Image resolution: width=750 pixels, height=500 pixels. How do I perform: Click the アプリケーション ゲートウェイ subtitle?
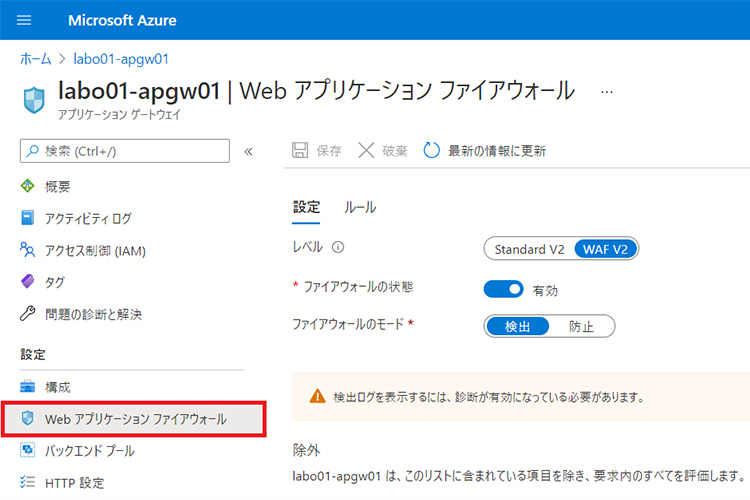(x=119, y=115)
